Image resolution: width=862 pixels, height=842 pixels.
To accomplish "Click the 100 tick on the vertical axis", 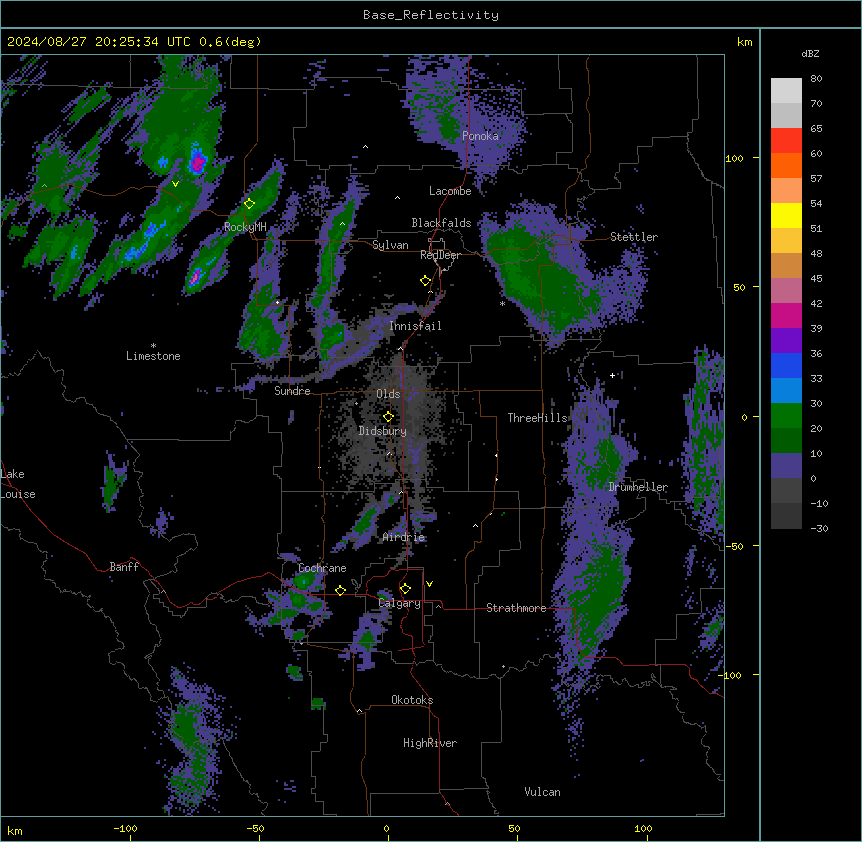I will point(734,158).
